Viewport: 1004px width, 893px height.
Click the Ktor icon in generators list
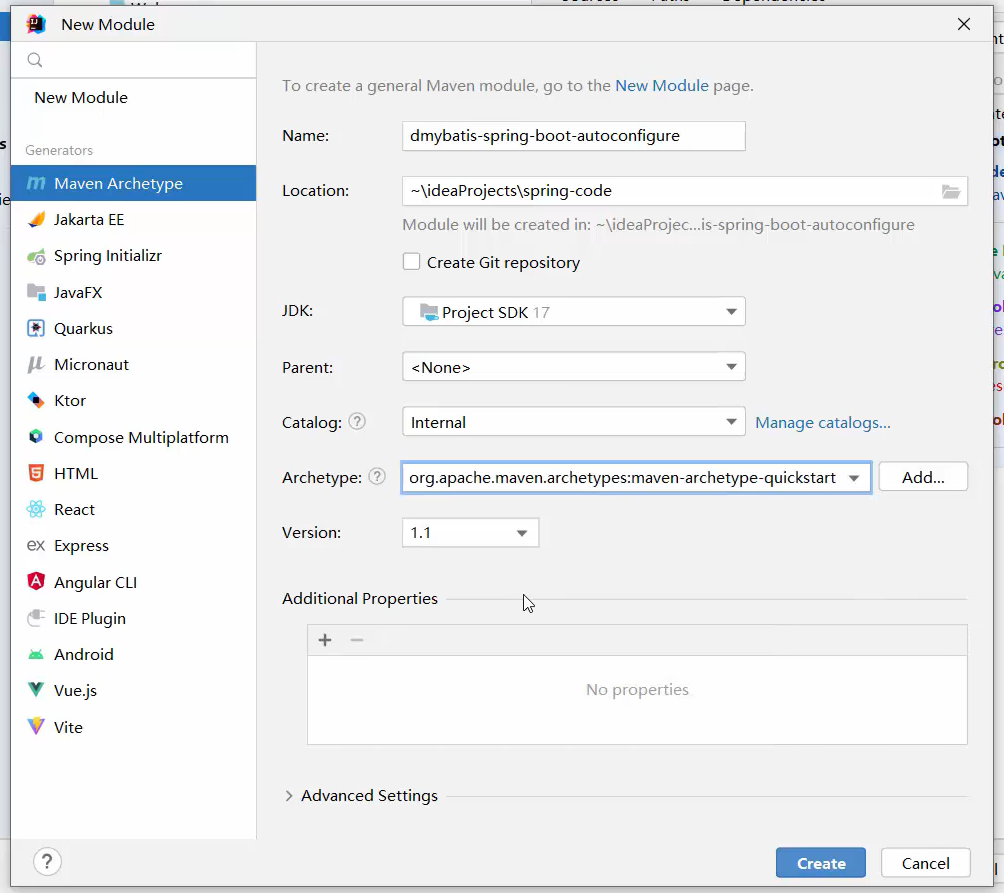pos(36,400)
